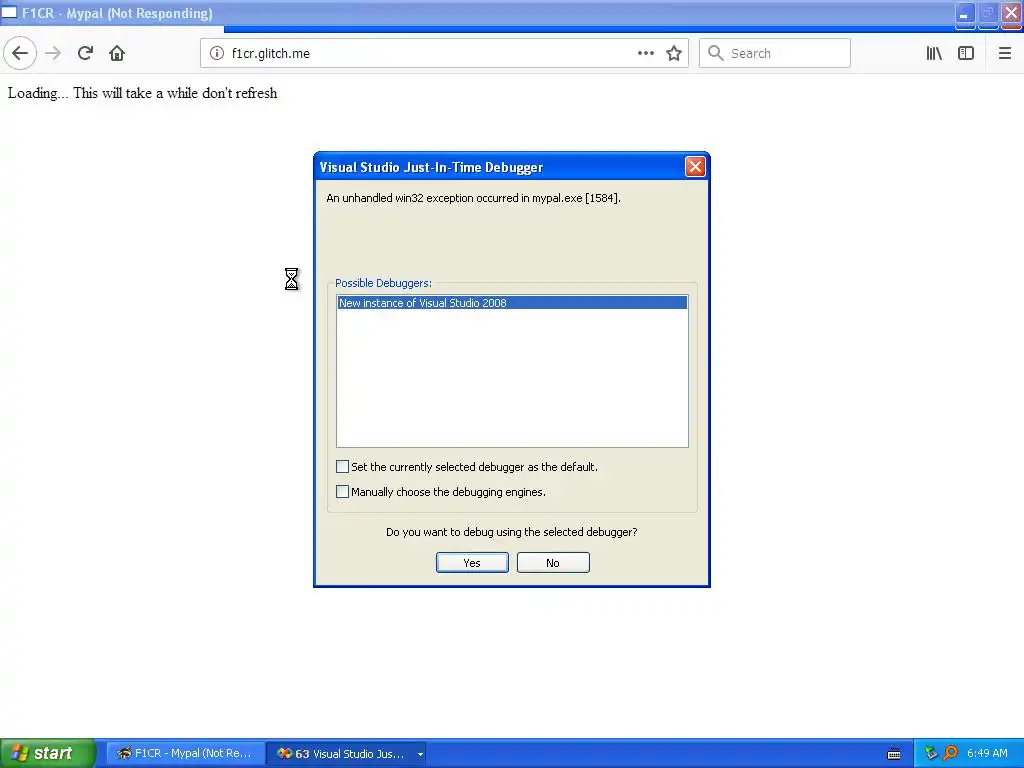Open the on-screen keyboard tray icon
Viewport: 1024px width, 768px height.
coord(894,754)
